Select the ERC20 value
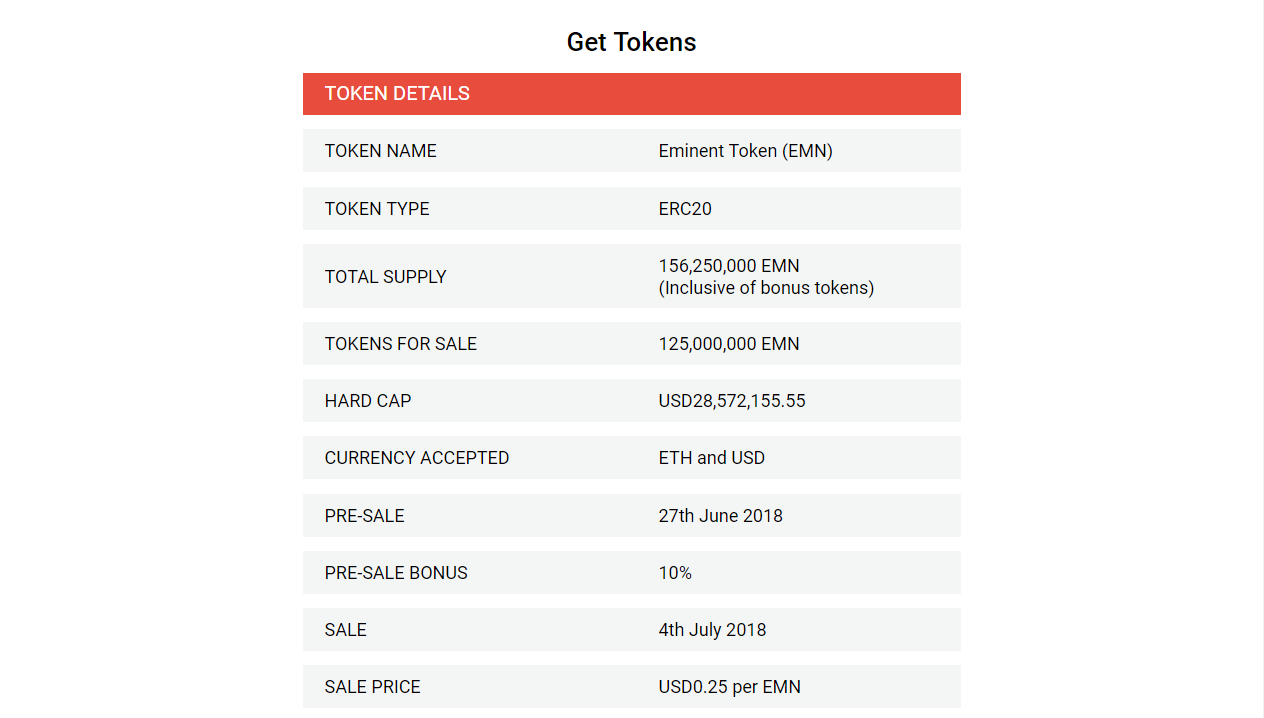Viewport: 1264px width, 718px height. tap(685, 209)
